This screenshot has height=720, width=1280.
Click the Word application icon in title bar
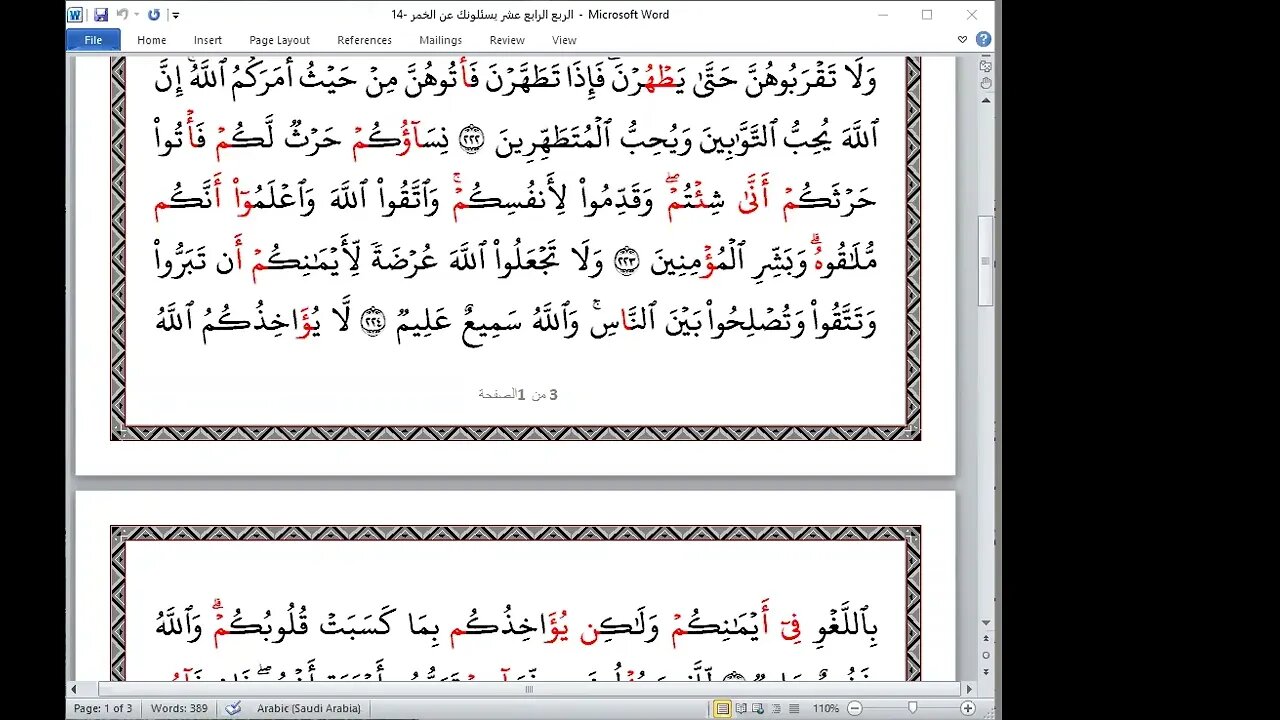[x=76, y=15]
